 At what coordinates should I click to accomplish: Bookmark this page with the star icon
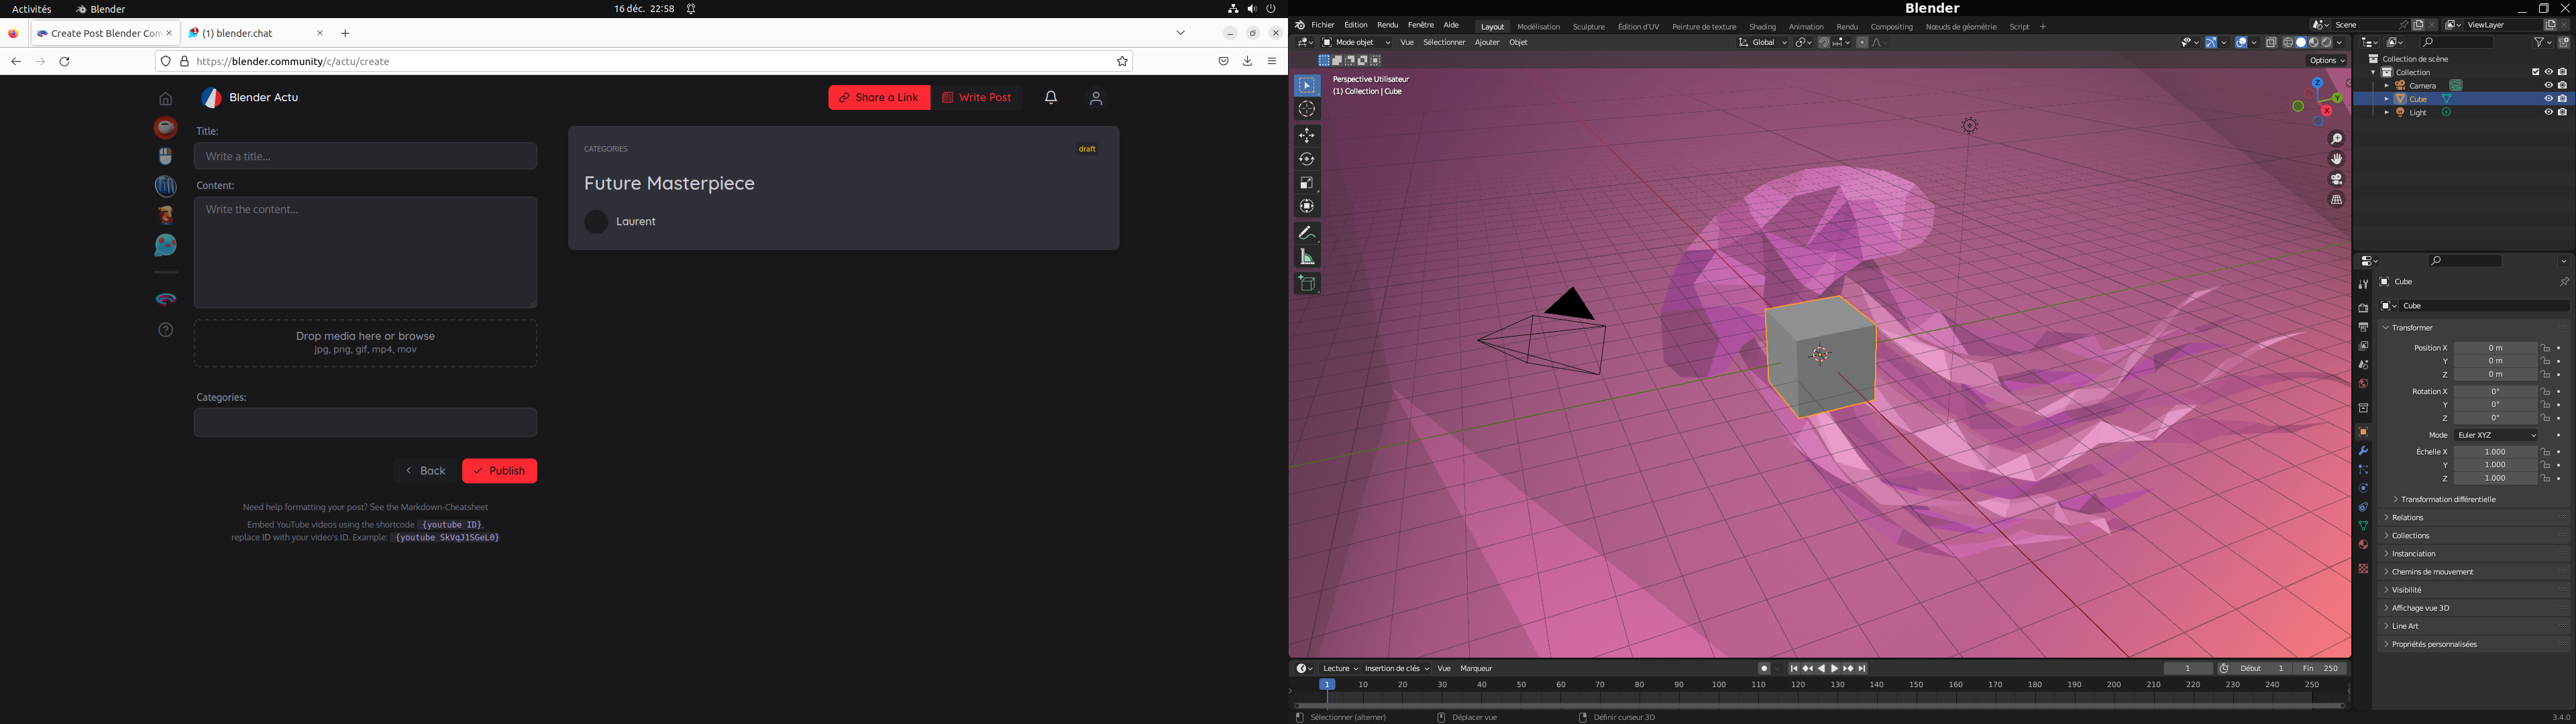[1122, 62]
